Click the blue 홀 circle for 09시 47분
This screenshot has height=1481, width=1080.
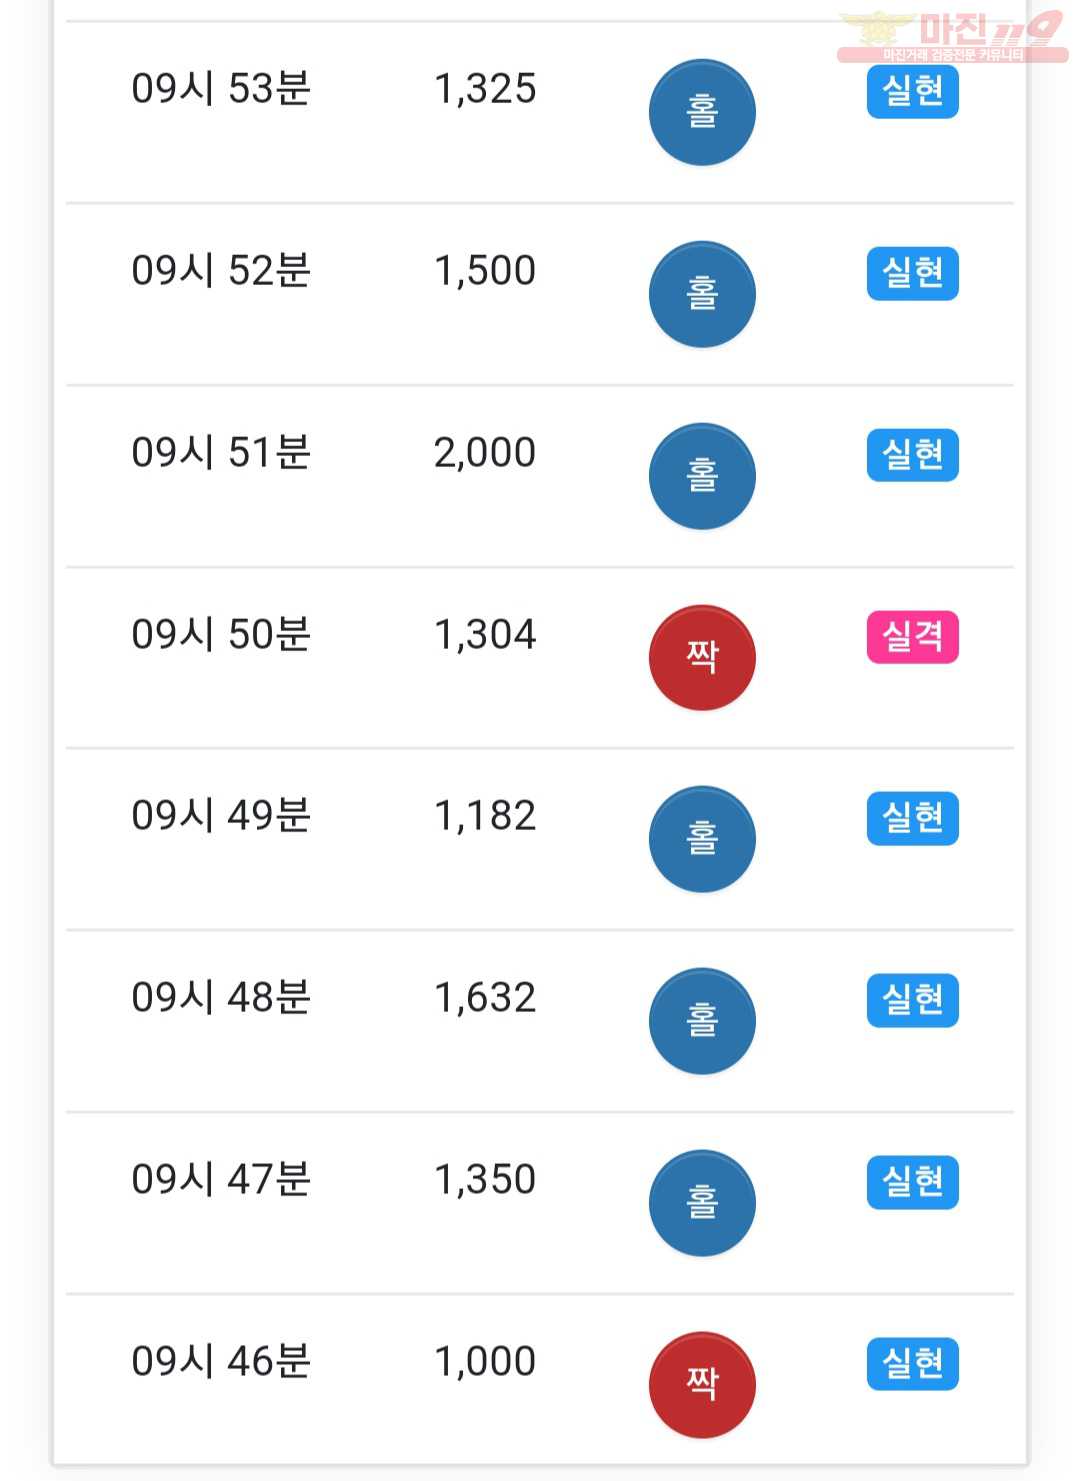pos(702,1203)
